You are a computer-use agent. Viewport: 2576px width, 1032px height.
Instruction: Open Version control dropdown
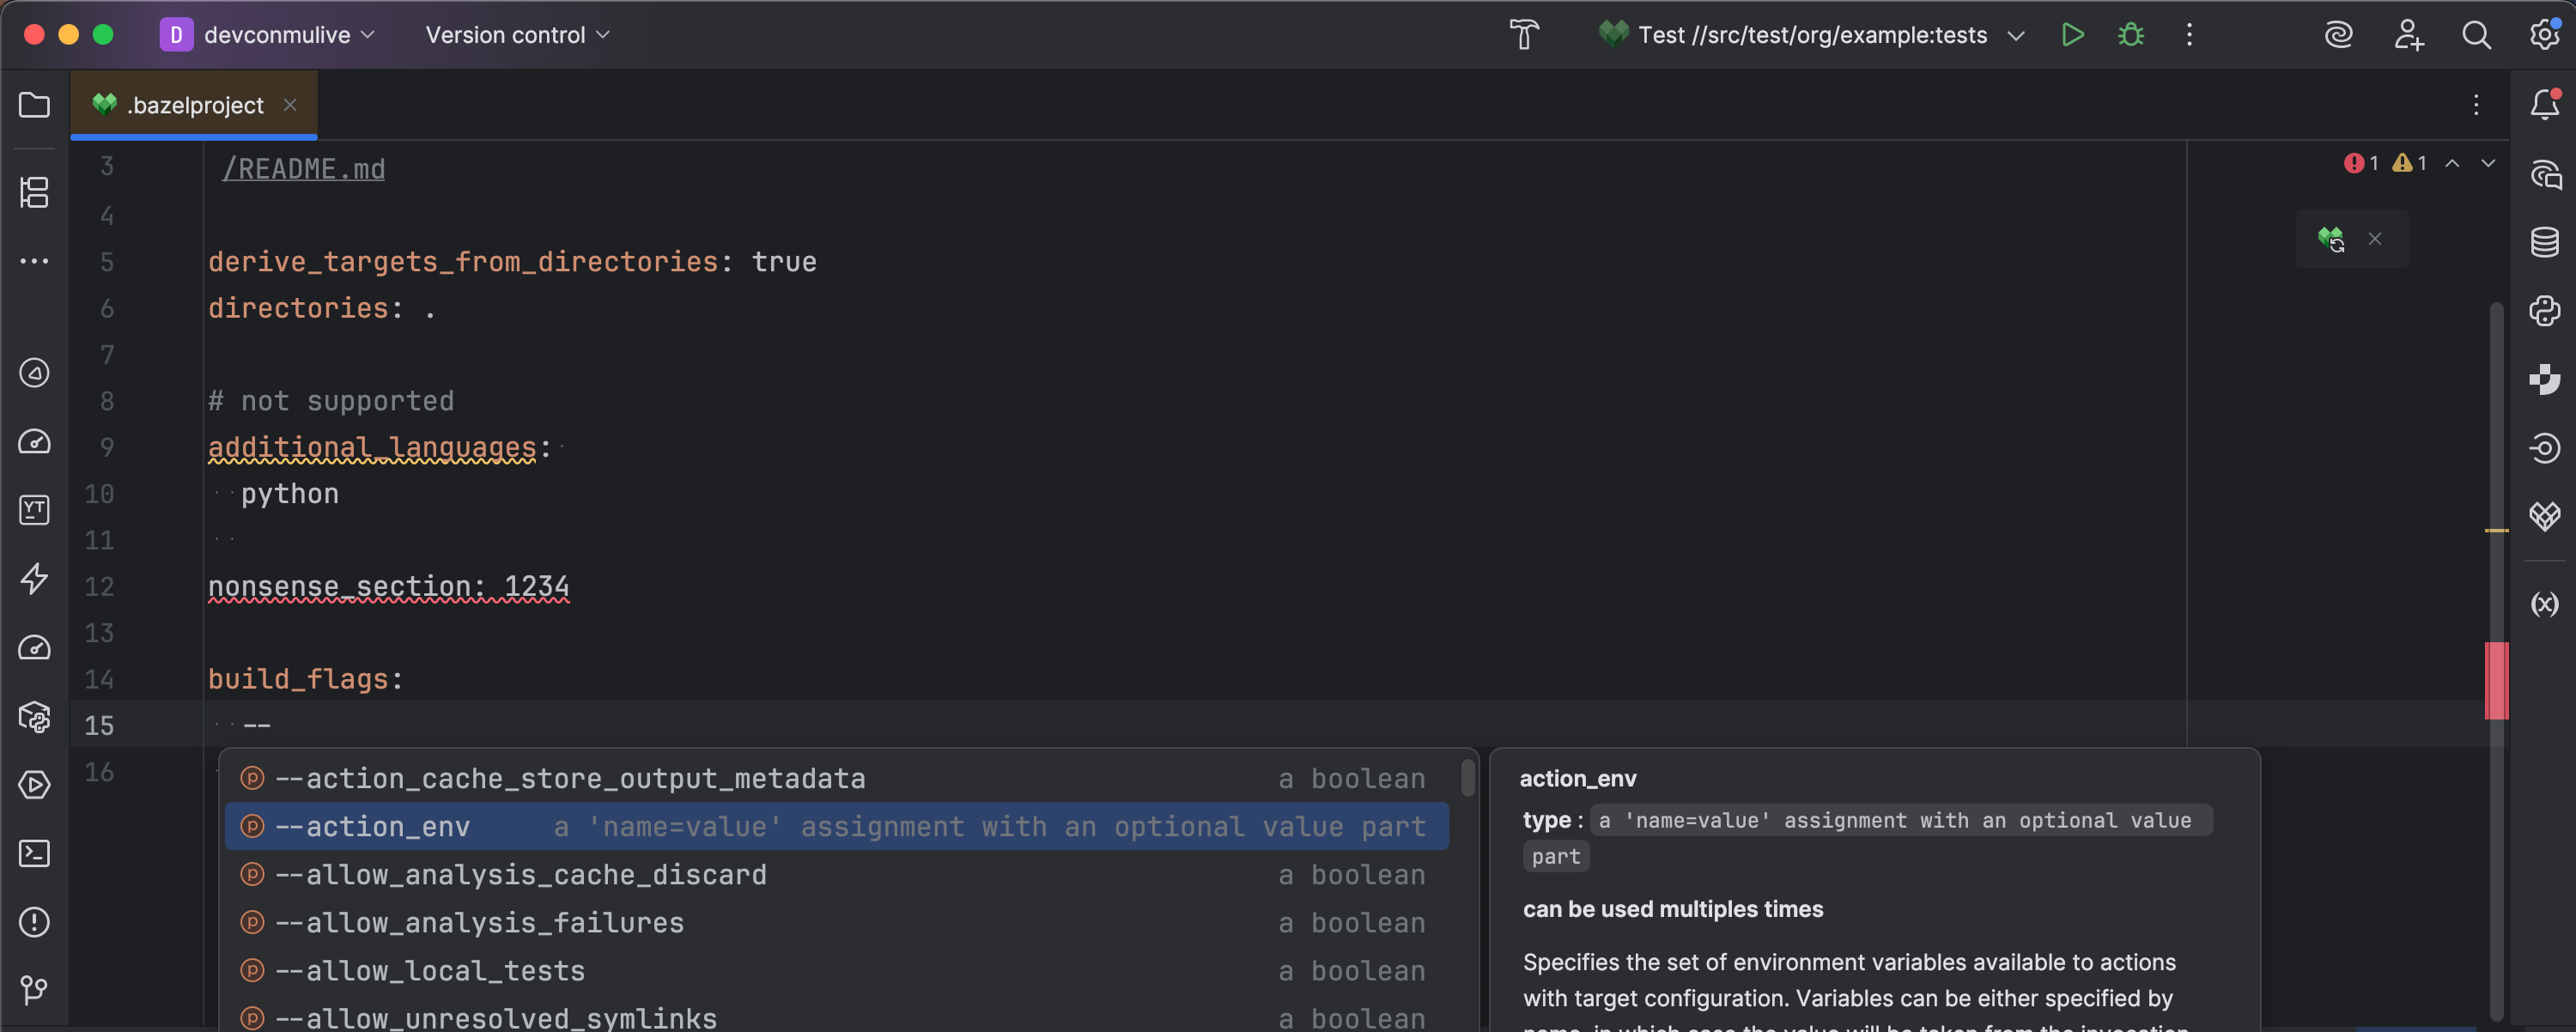pos(517,35)
